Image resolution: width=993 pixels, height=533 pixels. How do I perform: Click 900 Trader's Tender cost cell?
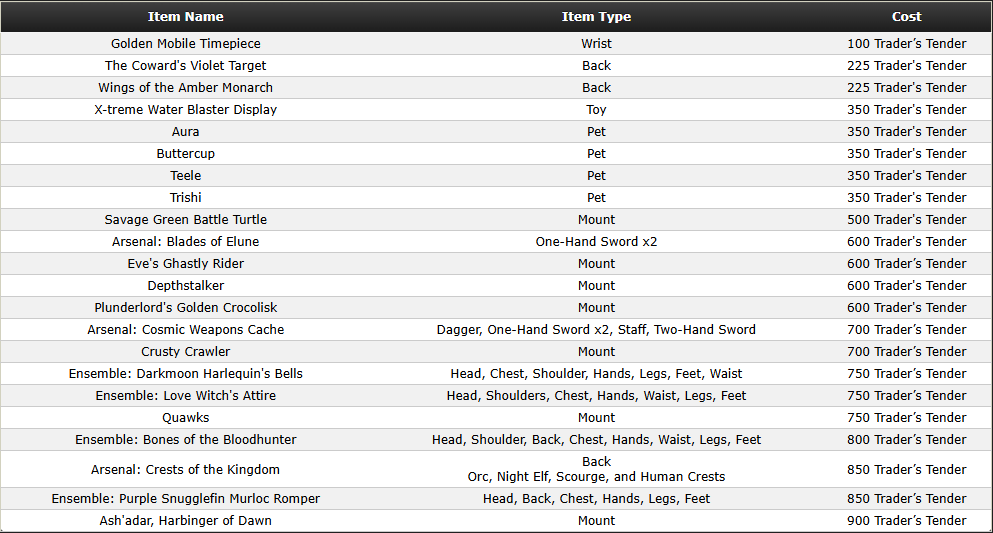[906, 521]
